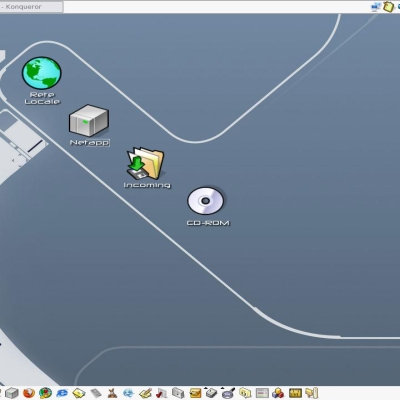Open the magnifier search launcher
This screenshot has width=400, height=400.
pyautogui.click(x=228, y=393)
